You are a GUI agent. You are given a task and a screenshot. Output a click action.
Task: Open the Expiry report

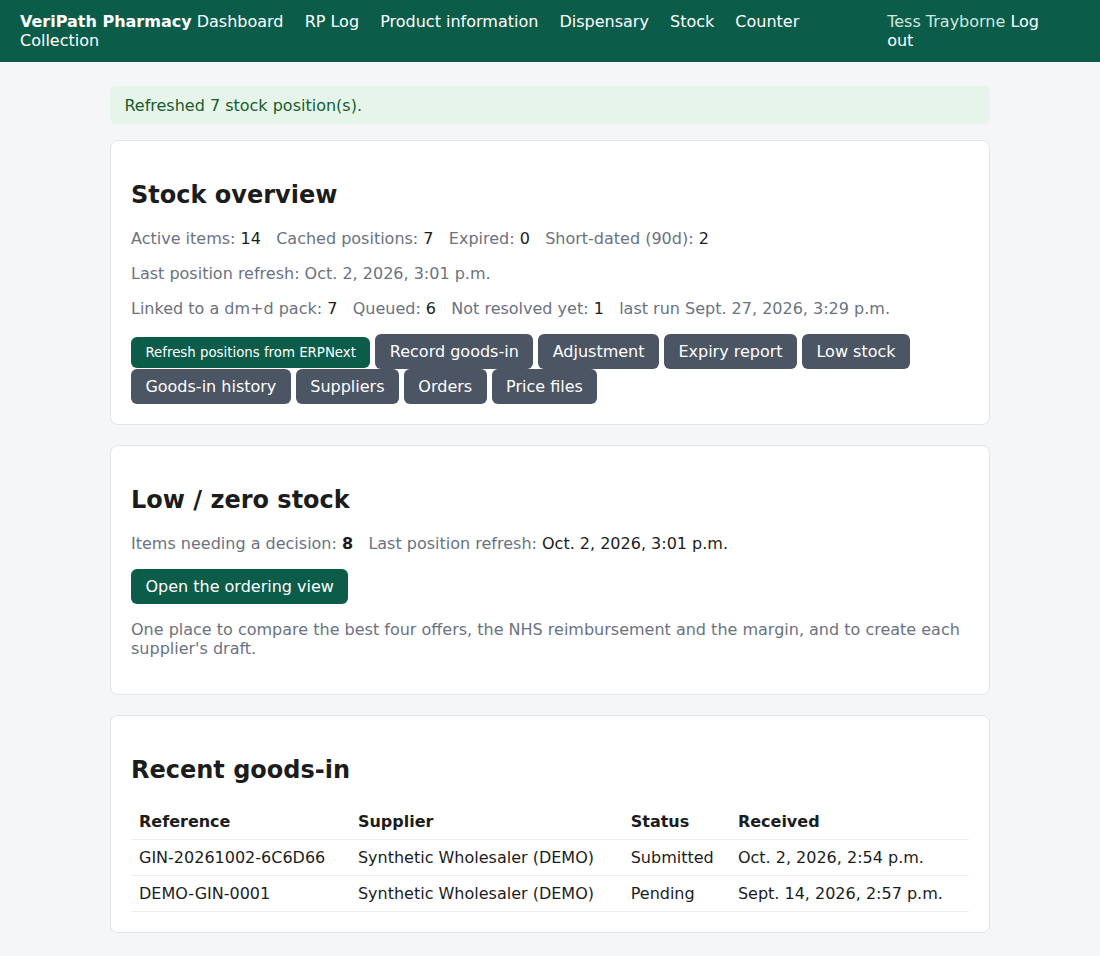(x=730, y=351)
